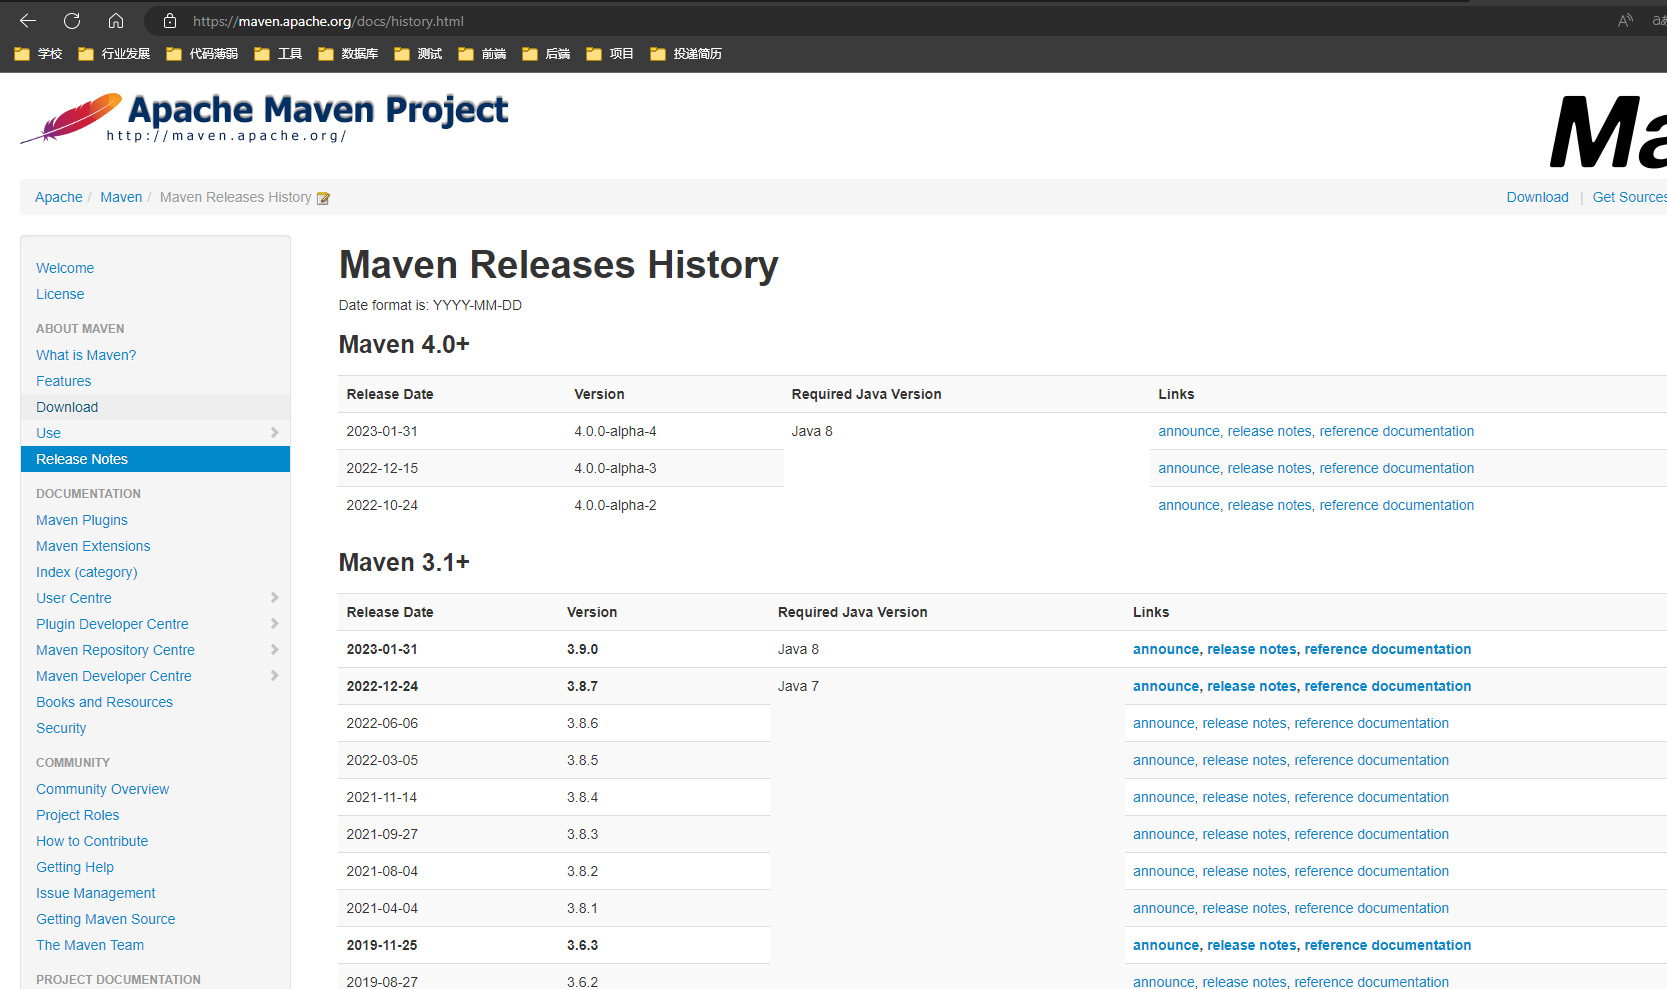Image resolution: width=1667 pixels, height=989 pixels.
Task: Open the Welcome sidebar item
Action: [65, 268]
